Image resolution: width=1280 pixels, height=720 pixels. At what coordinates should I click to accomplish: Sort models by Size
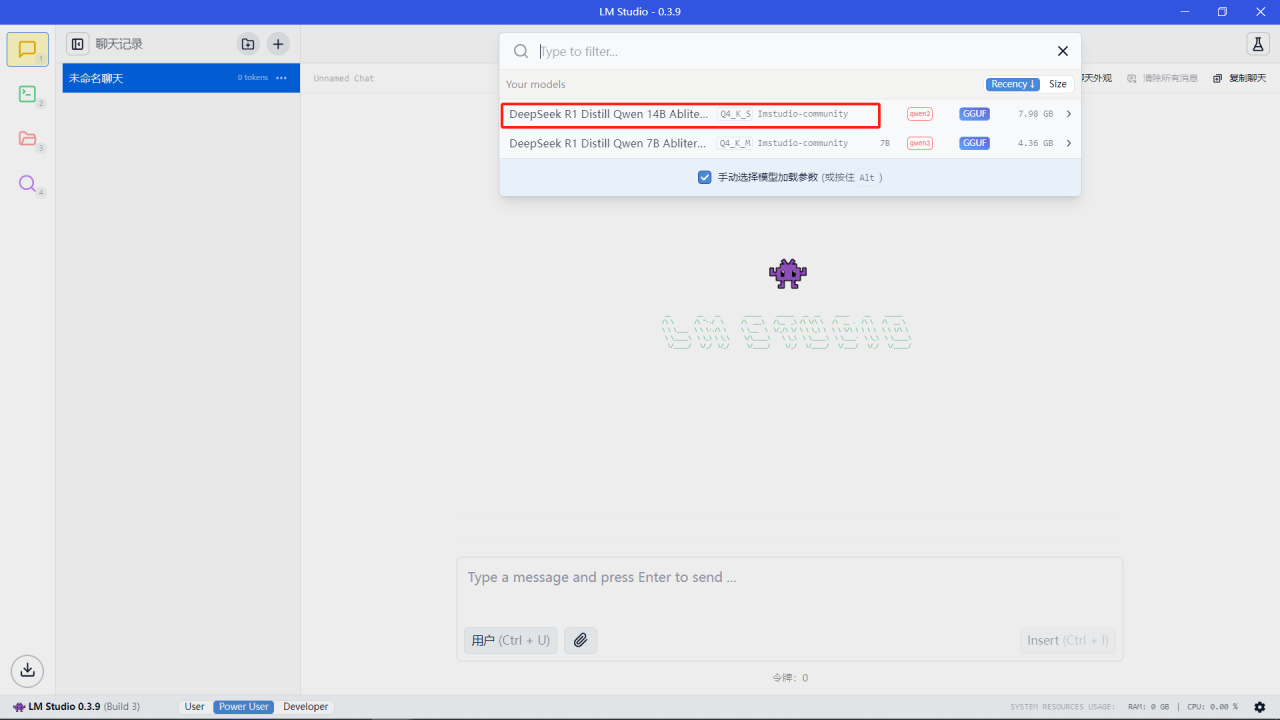[x=1057, y=84]
